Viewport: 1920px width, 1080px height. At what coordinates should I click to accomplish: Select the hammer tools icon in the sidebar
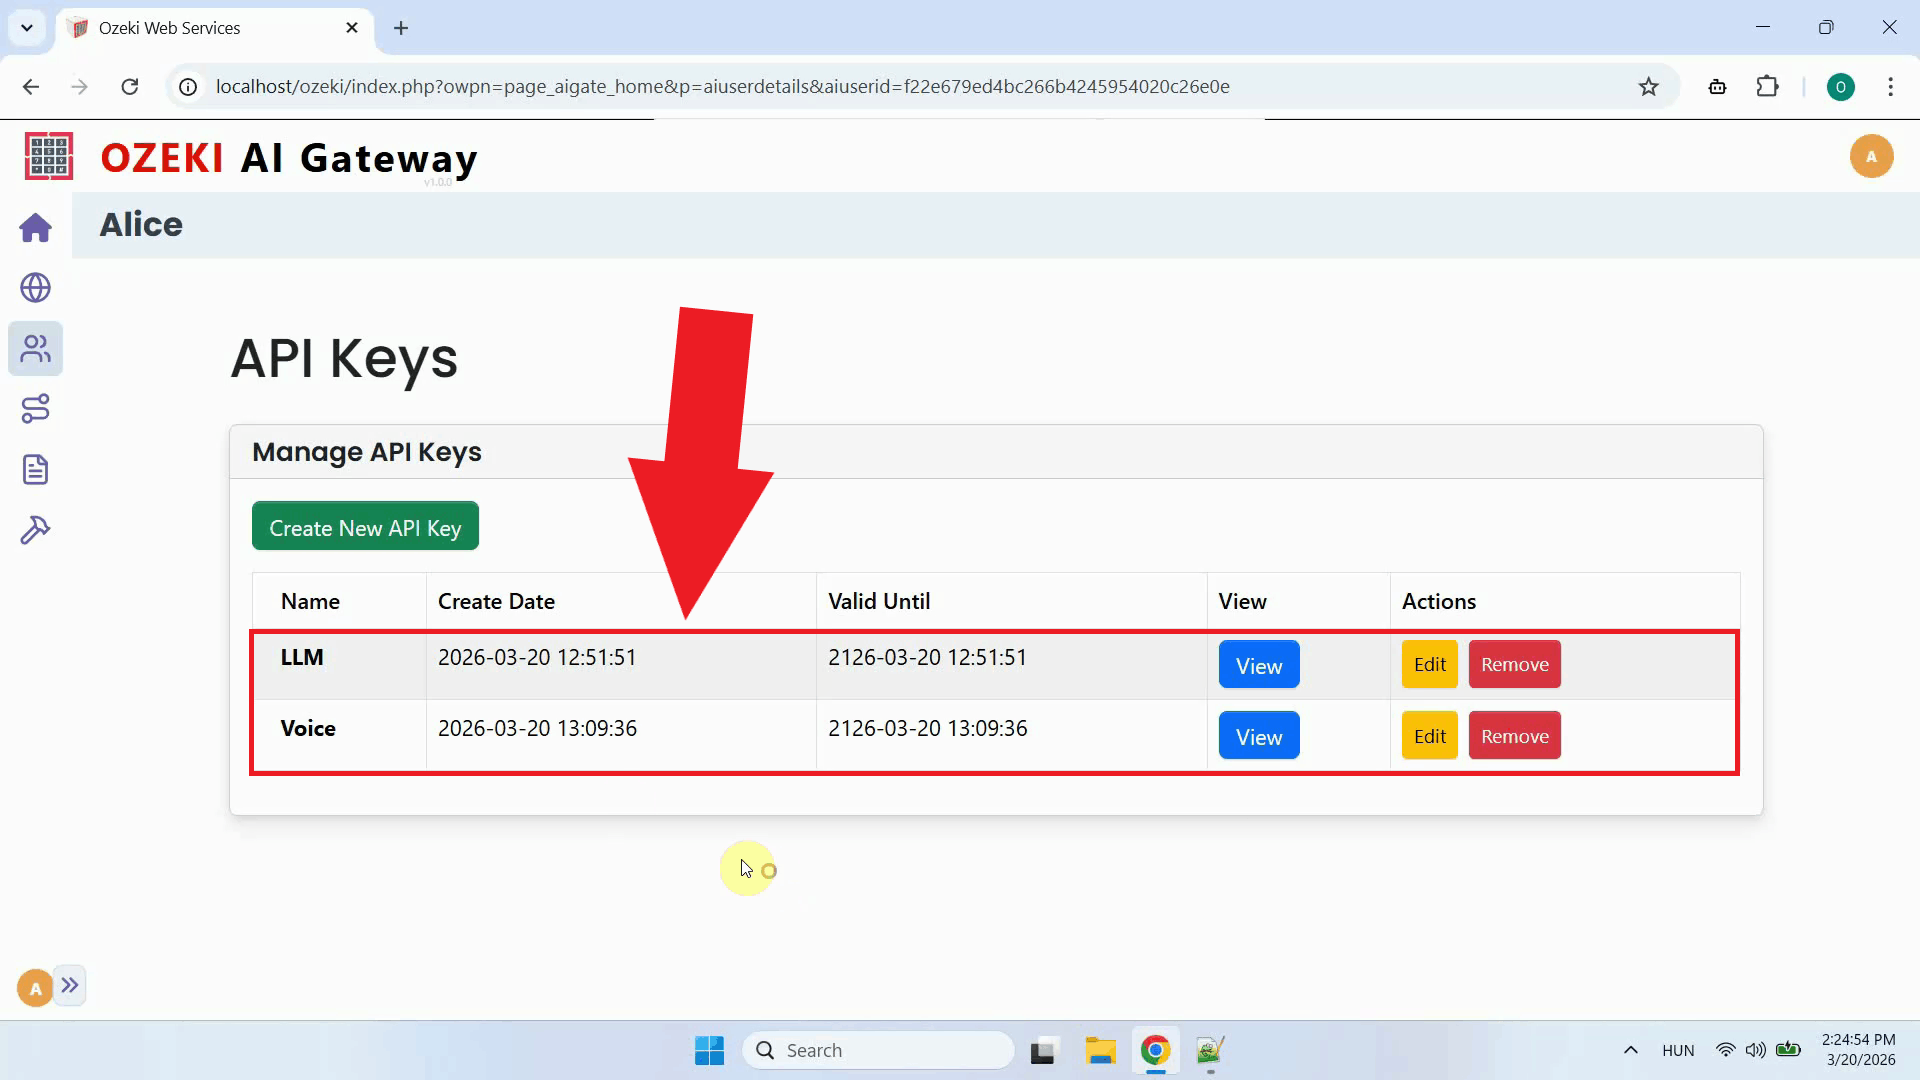coord(35,530)
